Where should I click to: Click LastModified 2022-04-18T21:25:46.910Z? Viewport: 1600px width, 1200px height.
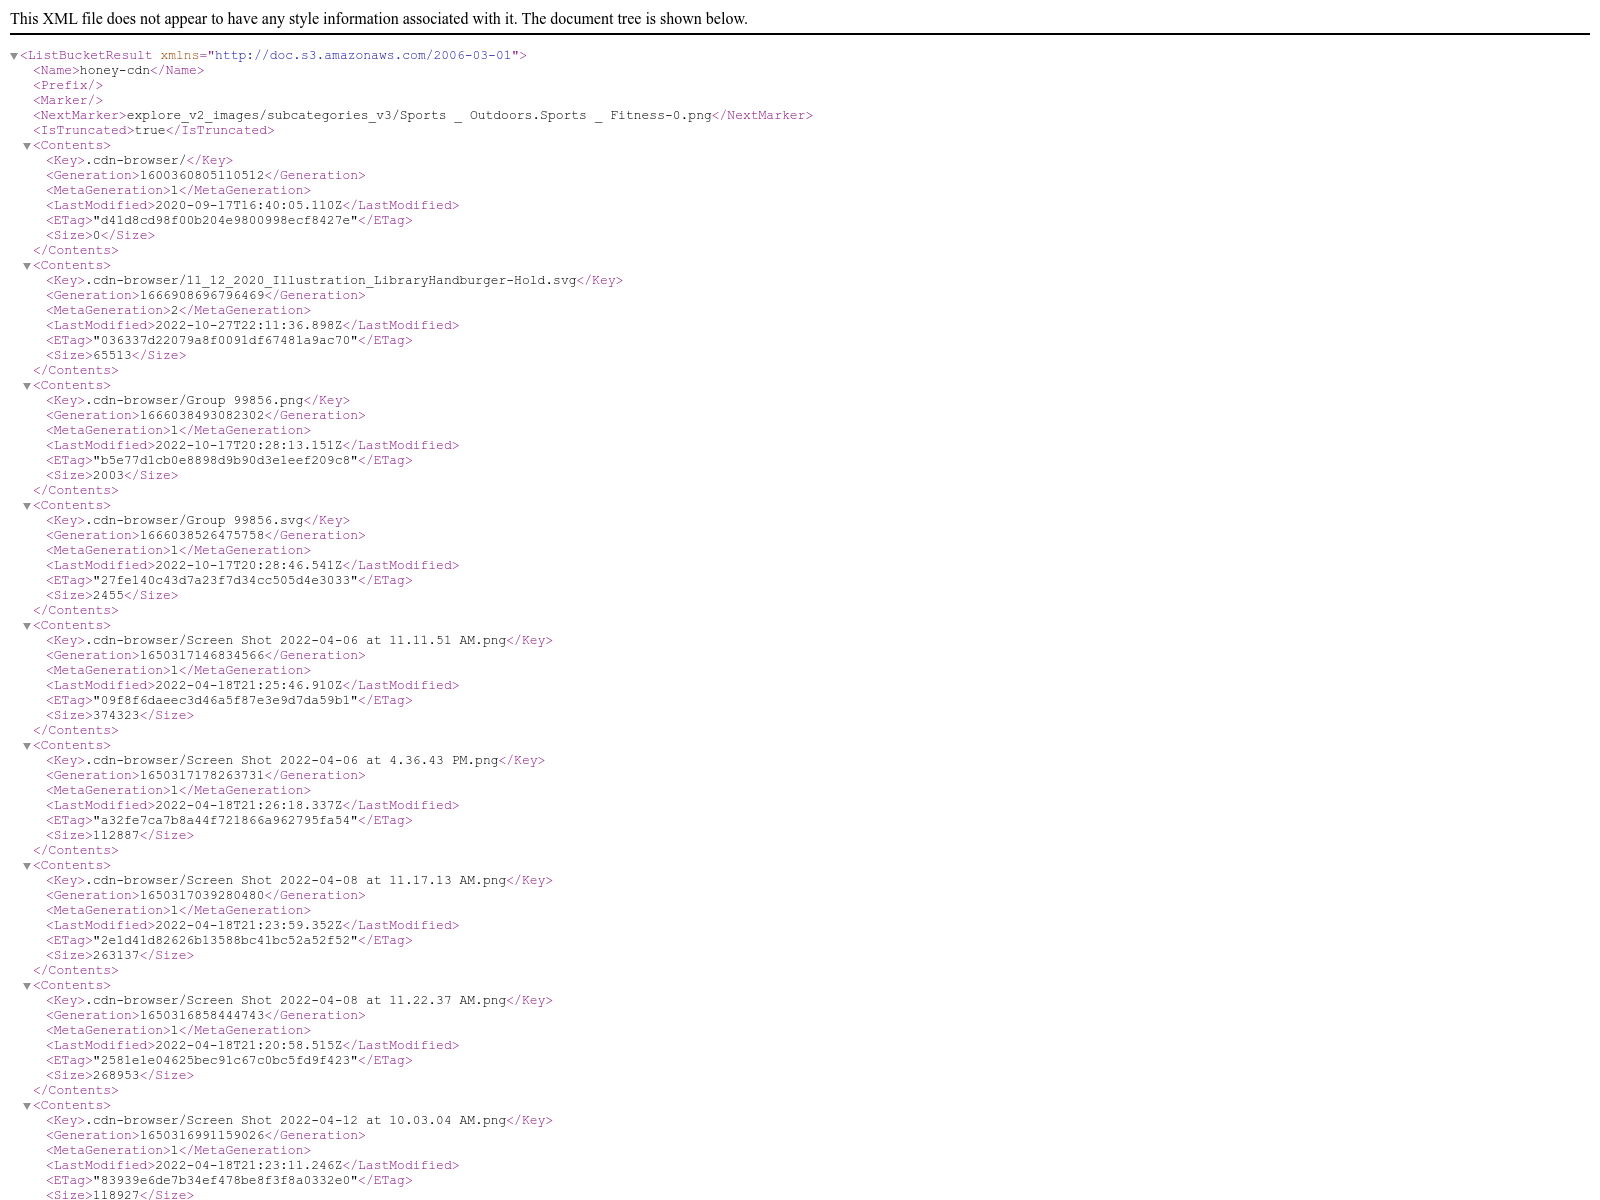(249, 685)
